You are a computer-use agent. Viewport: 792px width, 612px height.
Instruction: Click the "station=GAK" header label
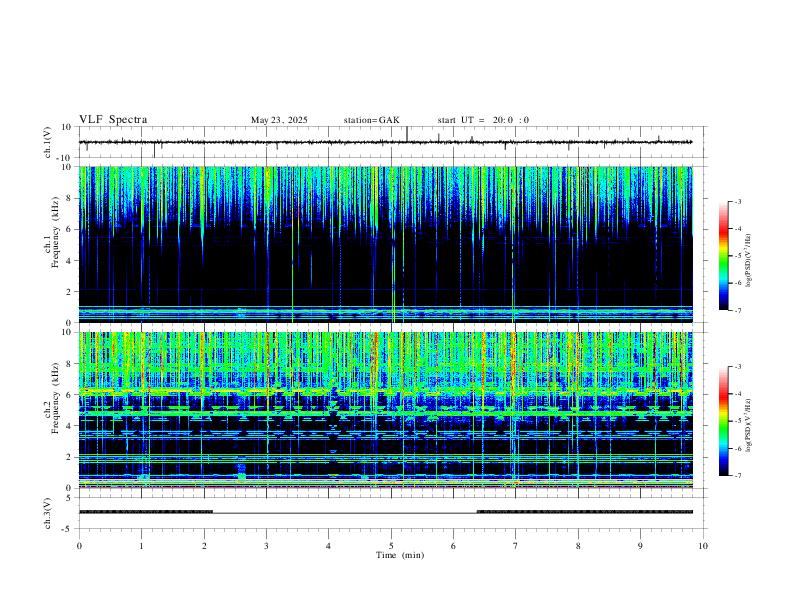pos(371,120)
